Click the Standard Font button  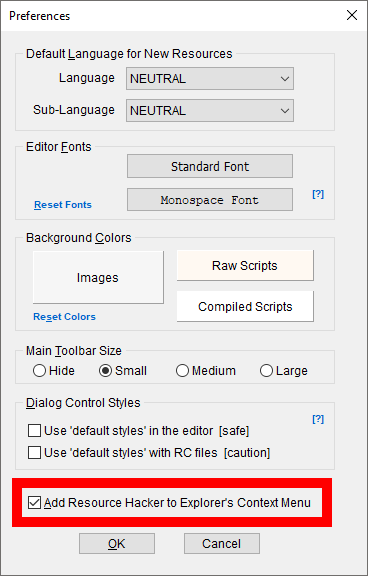(x=210, y=166)
